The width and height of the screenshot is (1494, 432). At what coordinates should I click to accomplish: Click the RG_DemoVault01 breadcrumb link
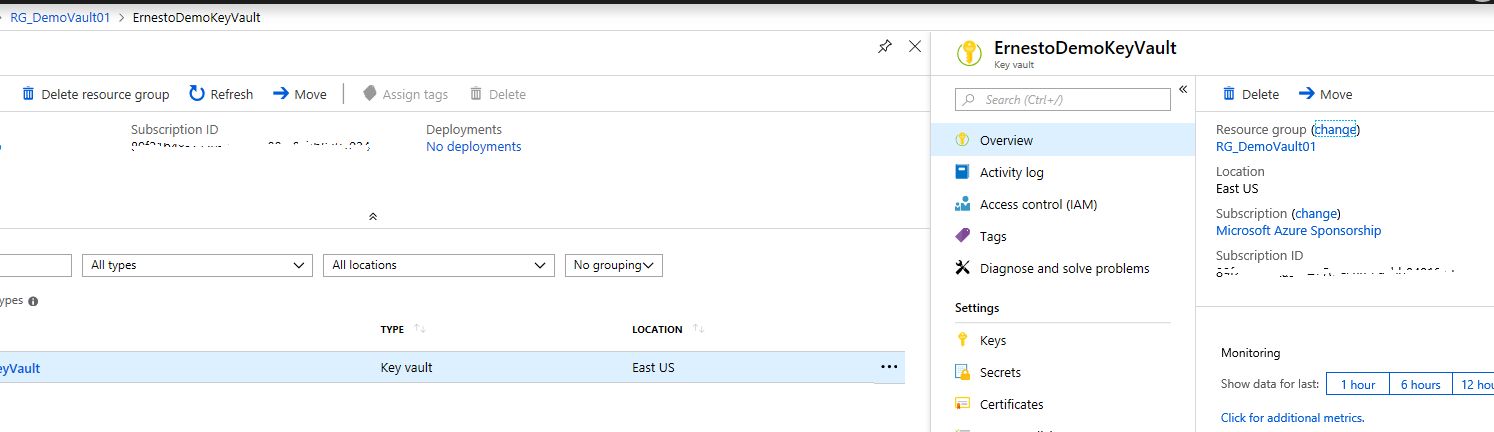point(60,18)
